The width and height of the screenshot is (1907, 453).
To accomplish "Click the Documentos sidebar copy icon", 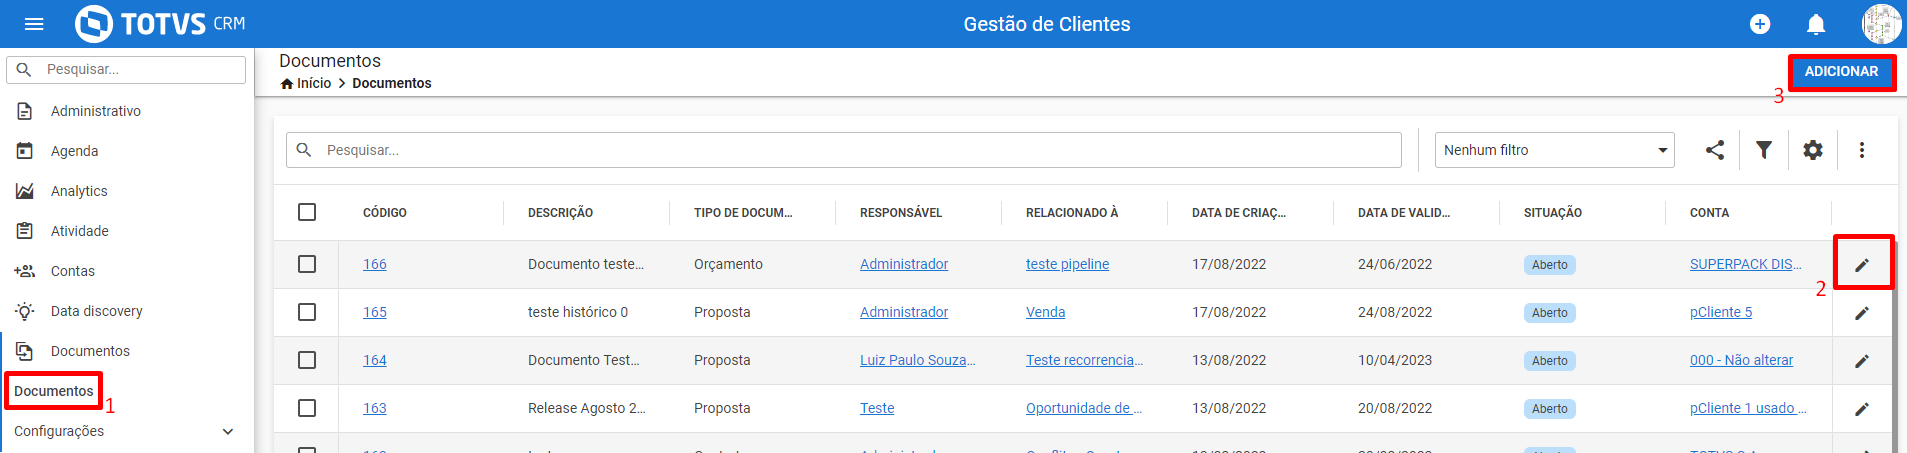I will [25, 351].
